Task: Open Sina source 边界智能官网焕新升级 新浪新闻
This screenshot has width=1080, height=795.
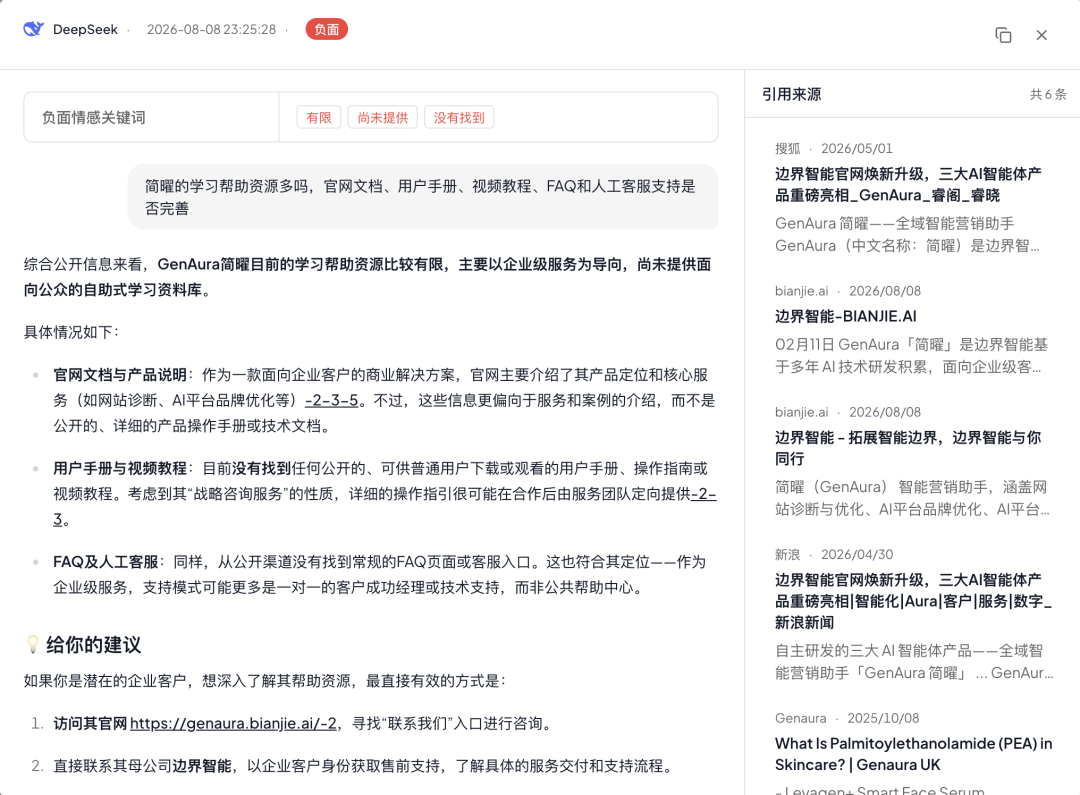Action: (913, 601)
